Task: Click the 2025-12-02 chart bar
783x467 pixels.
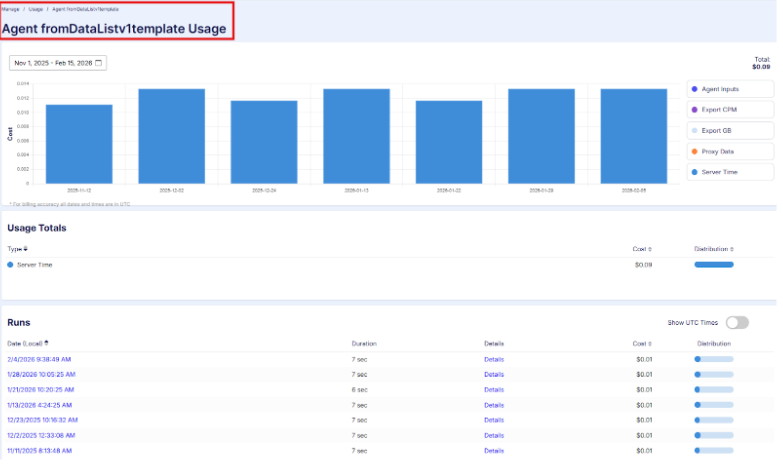Action: (x=171, y=136)
